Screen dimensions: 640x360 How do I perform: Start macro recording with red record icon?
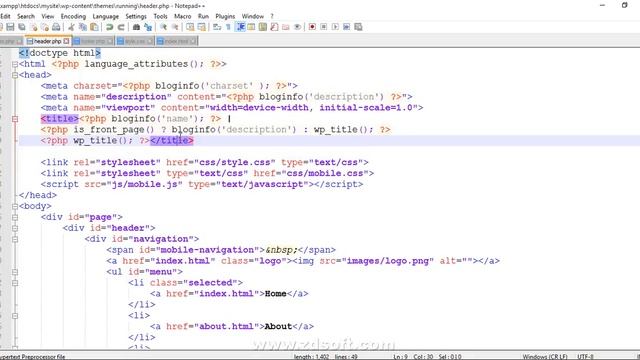coord(312,27)
